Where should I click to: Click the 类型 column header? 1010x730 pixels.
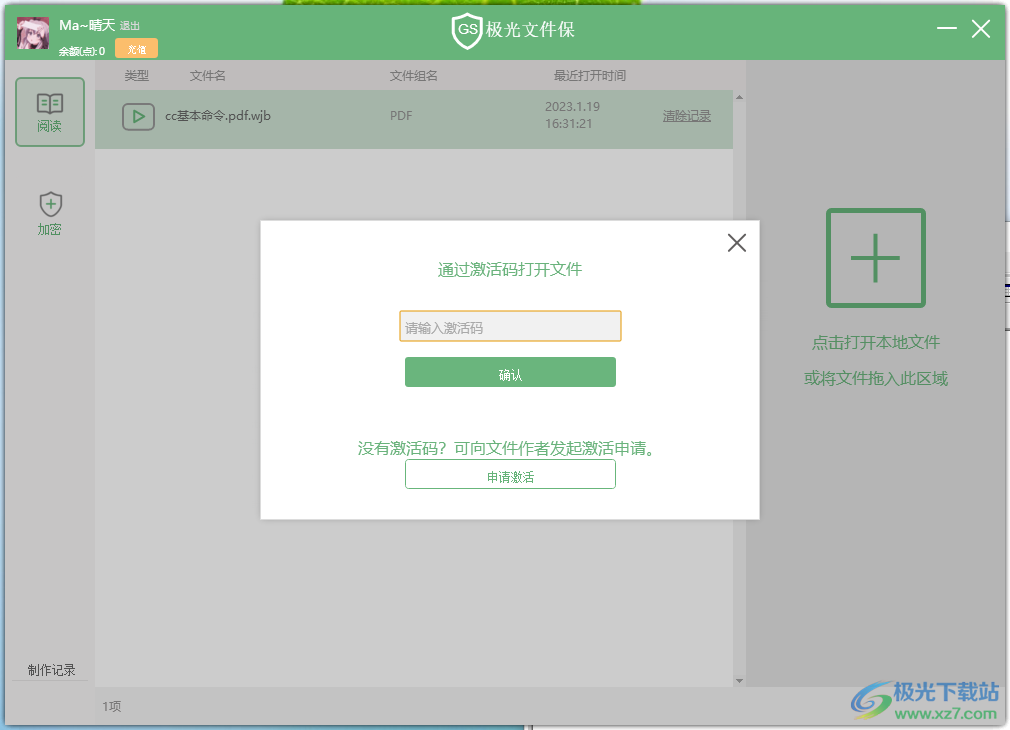click(136, 76)
